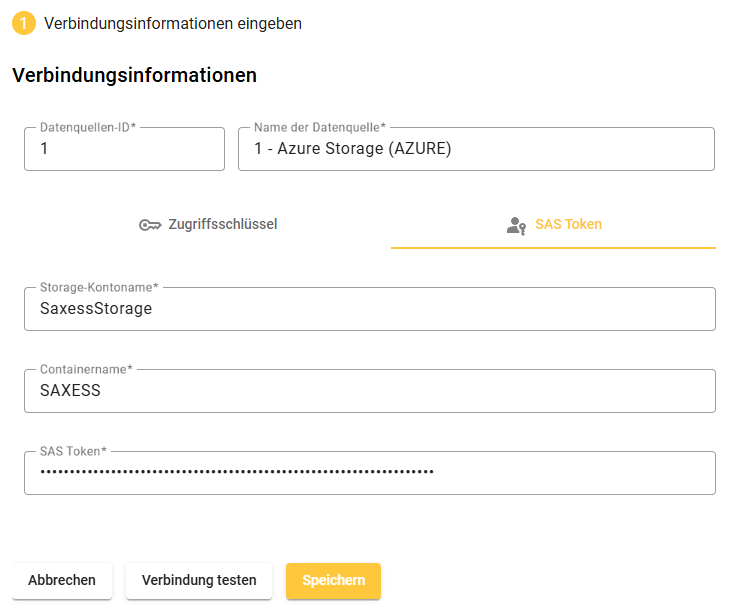Screen dimensions: 738x605
Task: Test the connection with Verbindung testen
Action: tap(199, 581)
